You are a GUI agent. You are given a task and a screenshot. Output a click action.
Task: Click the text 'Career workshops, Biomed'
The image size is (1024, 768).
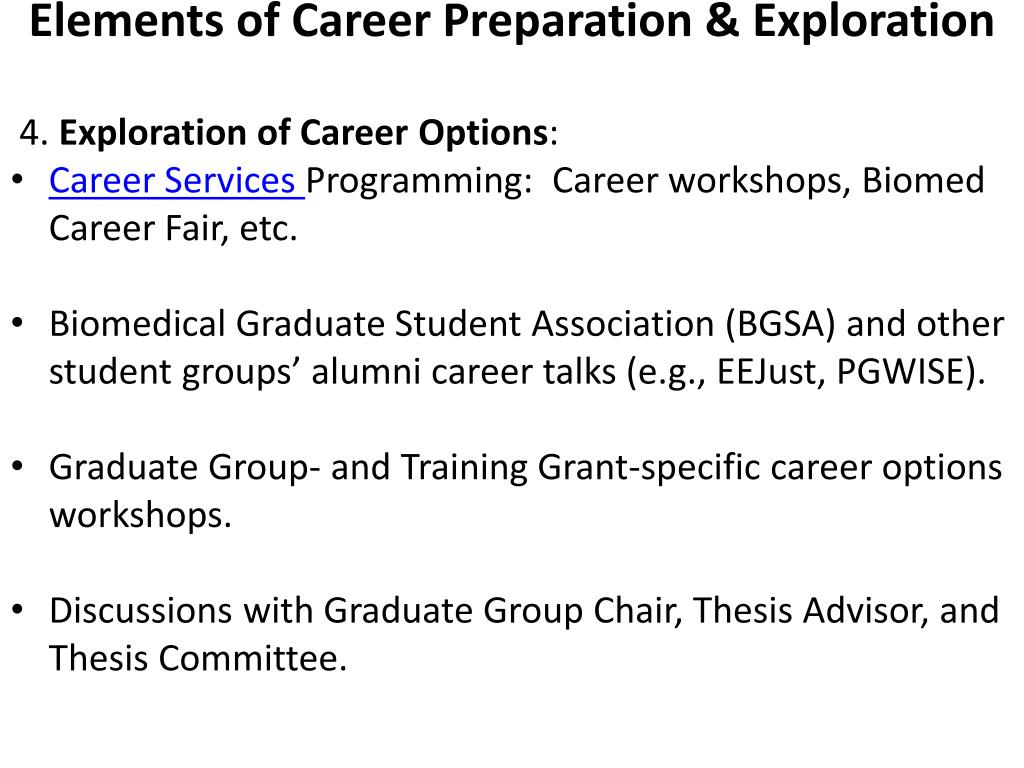coord(768,181)
